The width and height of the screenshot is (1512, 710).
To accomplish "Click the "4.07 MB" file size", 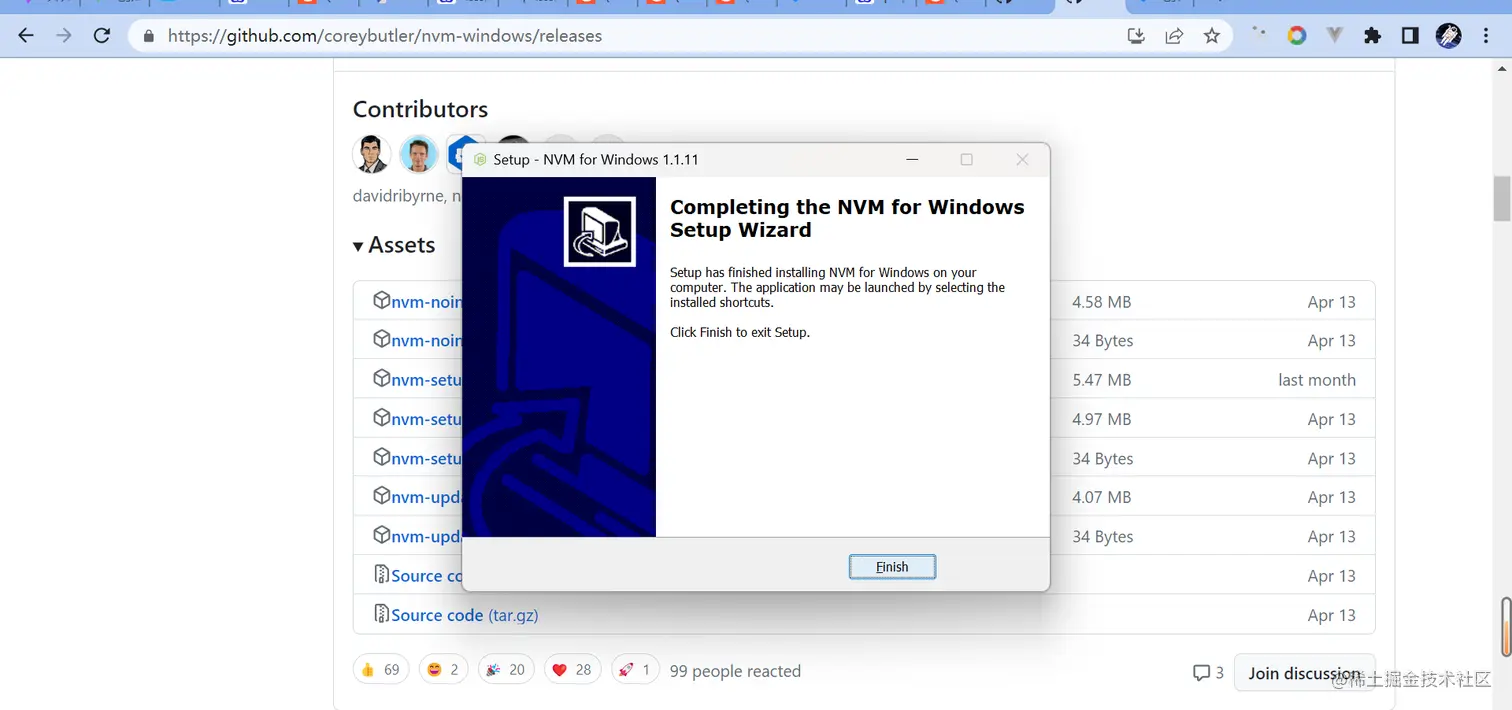I will point(1102,497).
